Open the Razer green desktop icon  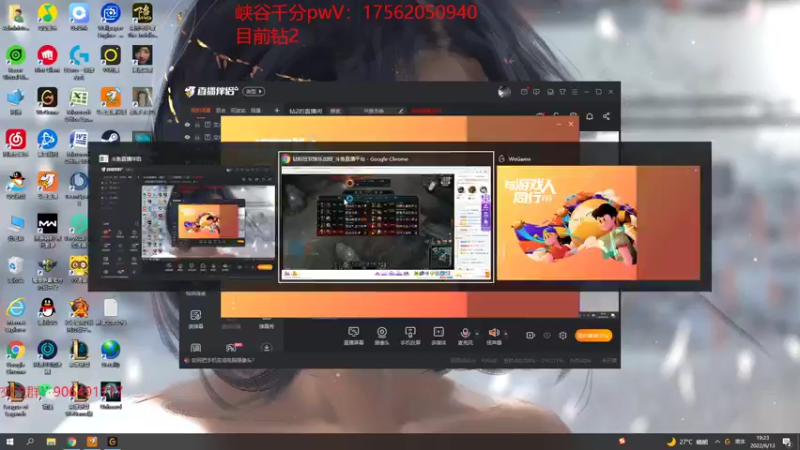(x=16, y=60)
